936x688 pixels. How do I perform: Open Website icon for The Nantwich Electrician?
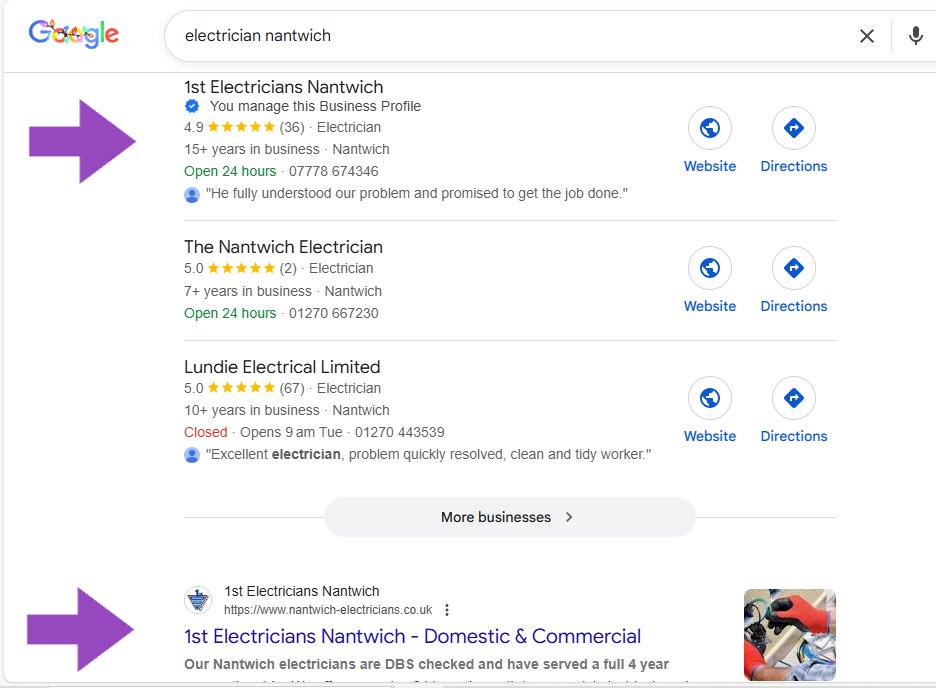pyautogui.click(x=709, y=269)
